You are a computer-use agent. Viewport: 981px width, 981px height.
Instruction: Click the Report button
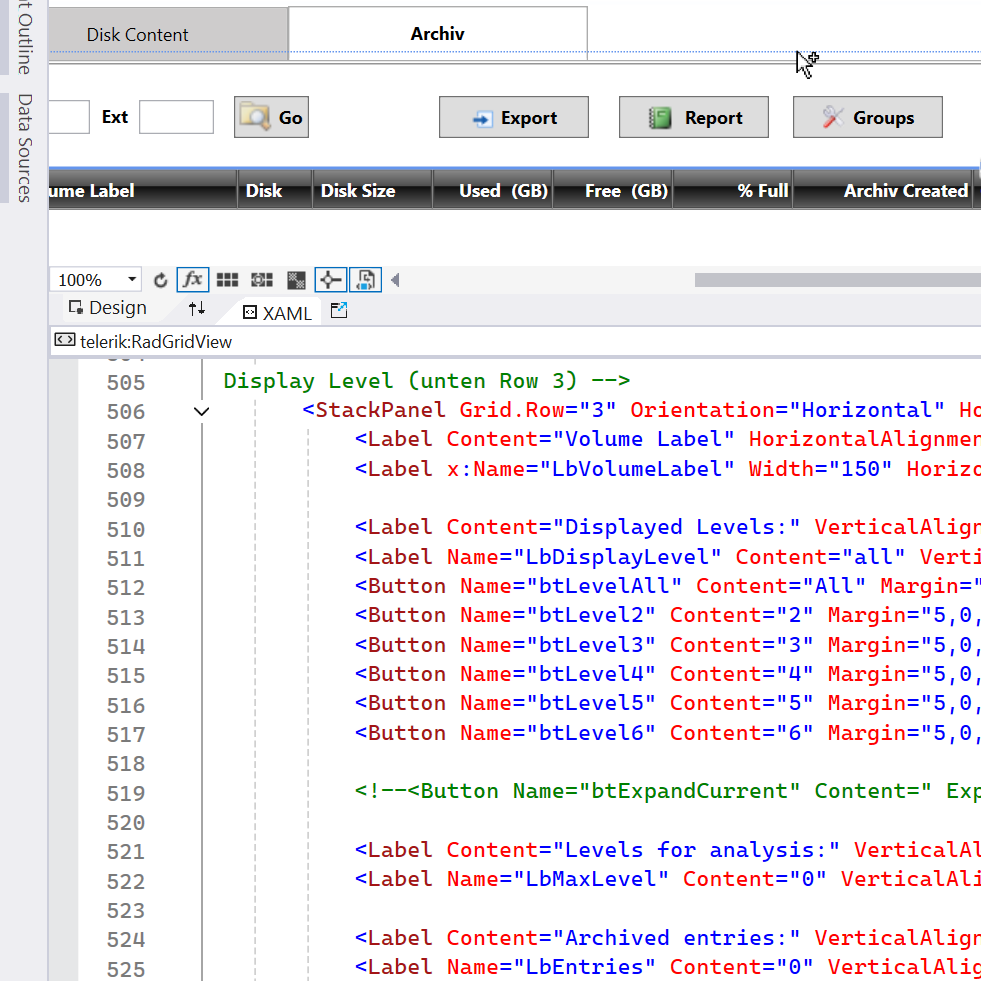[x=694, y=117]
